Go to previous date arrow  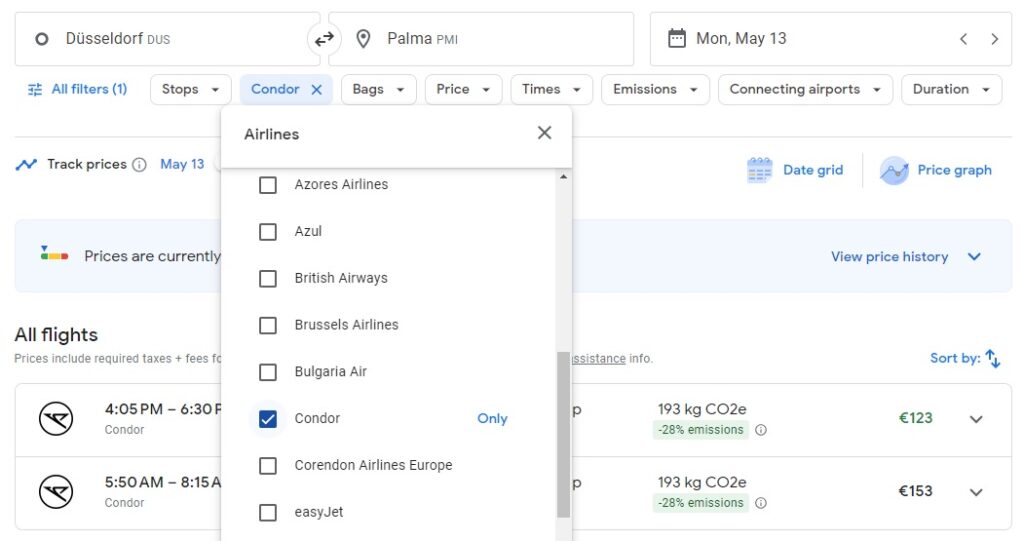click(963, 39)
